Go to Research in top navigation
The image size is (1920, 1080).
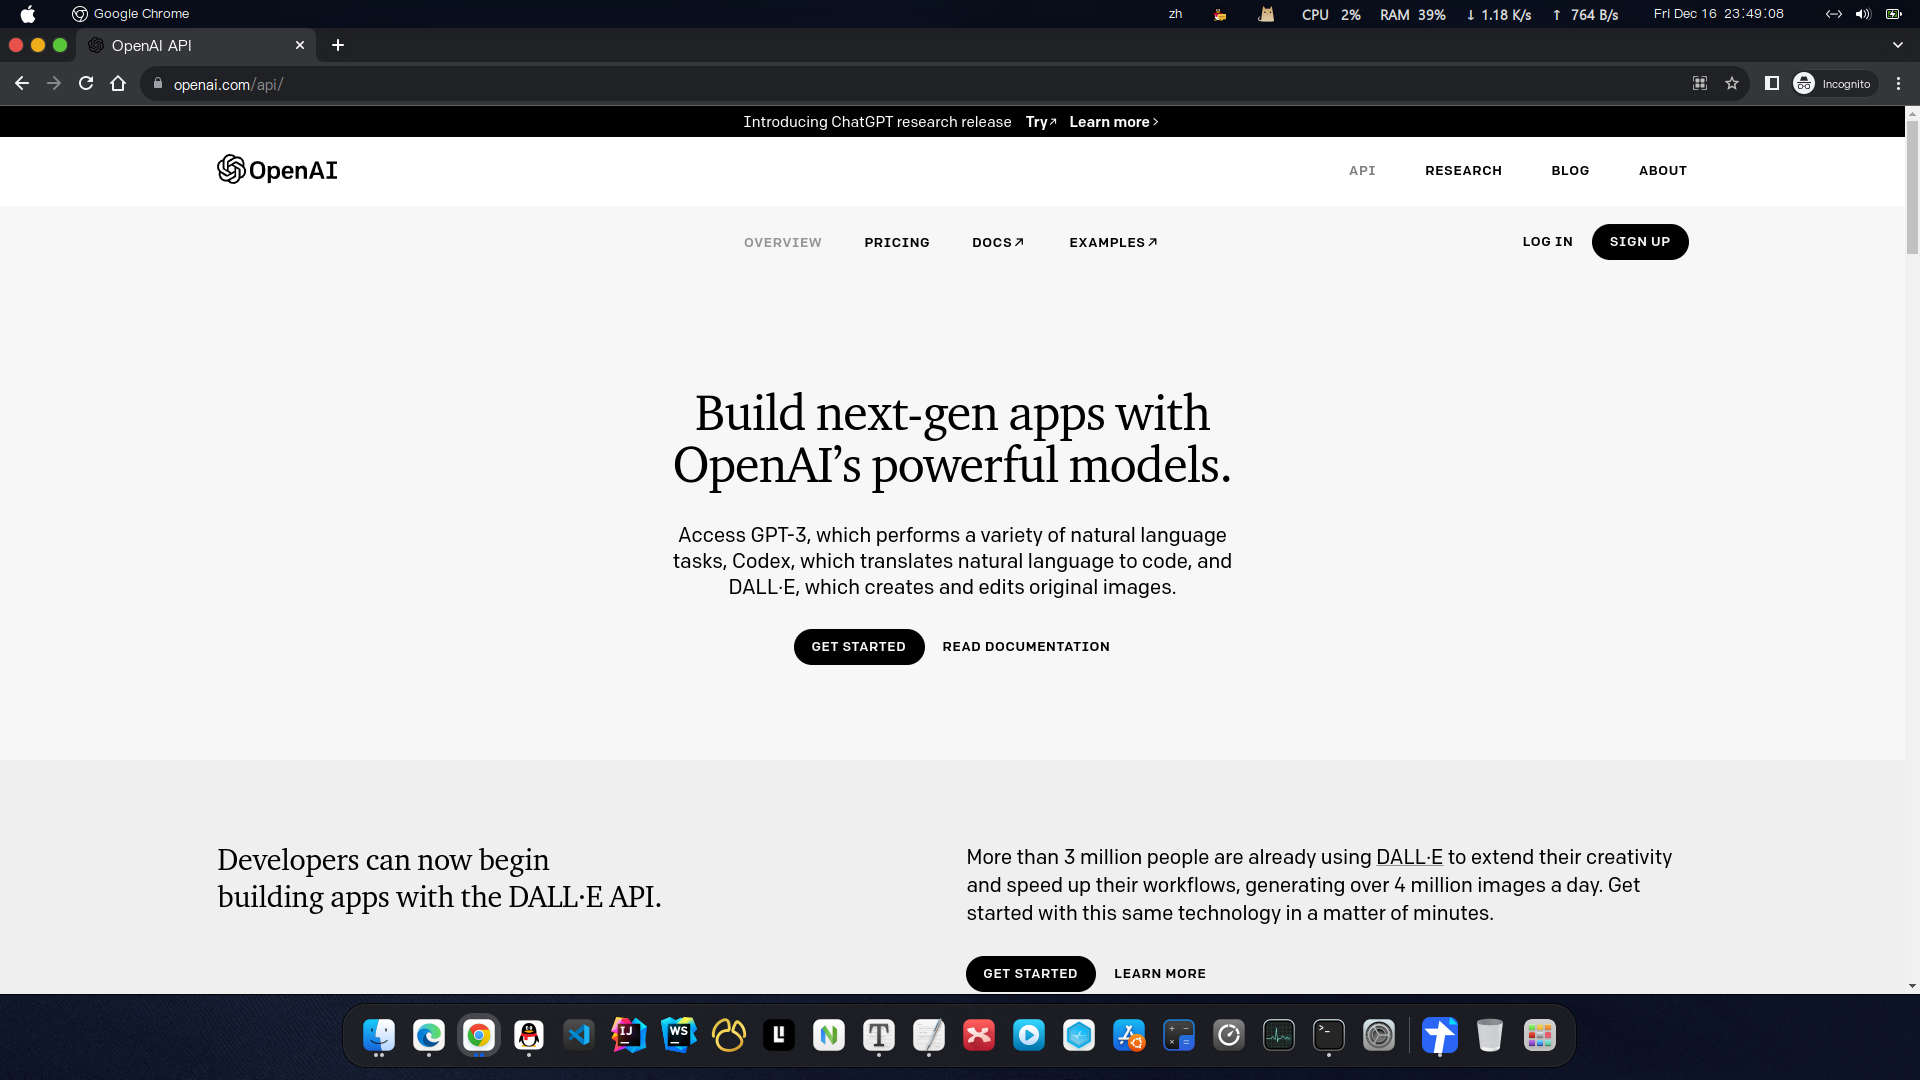coord(1463,171)
